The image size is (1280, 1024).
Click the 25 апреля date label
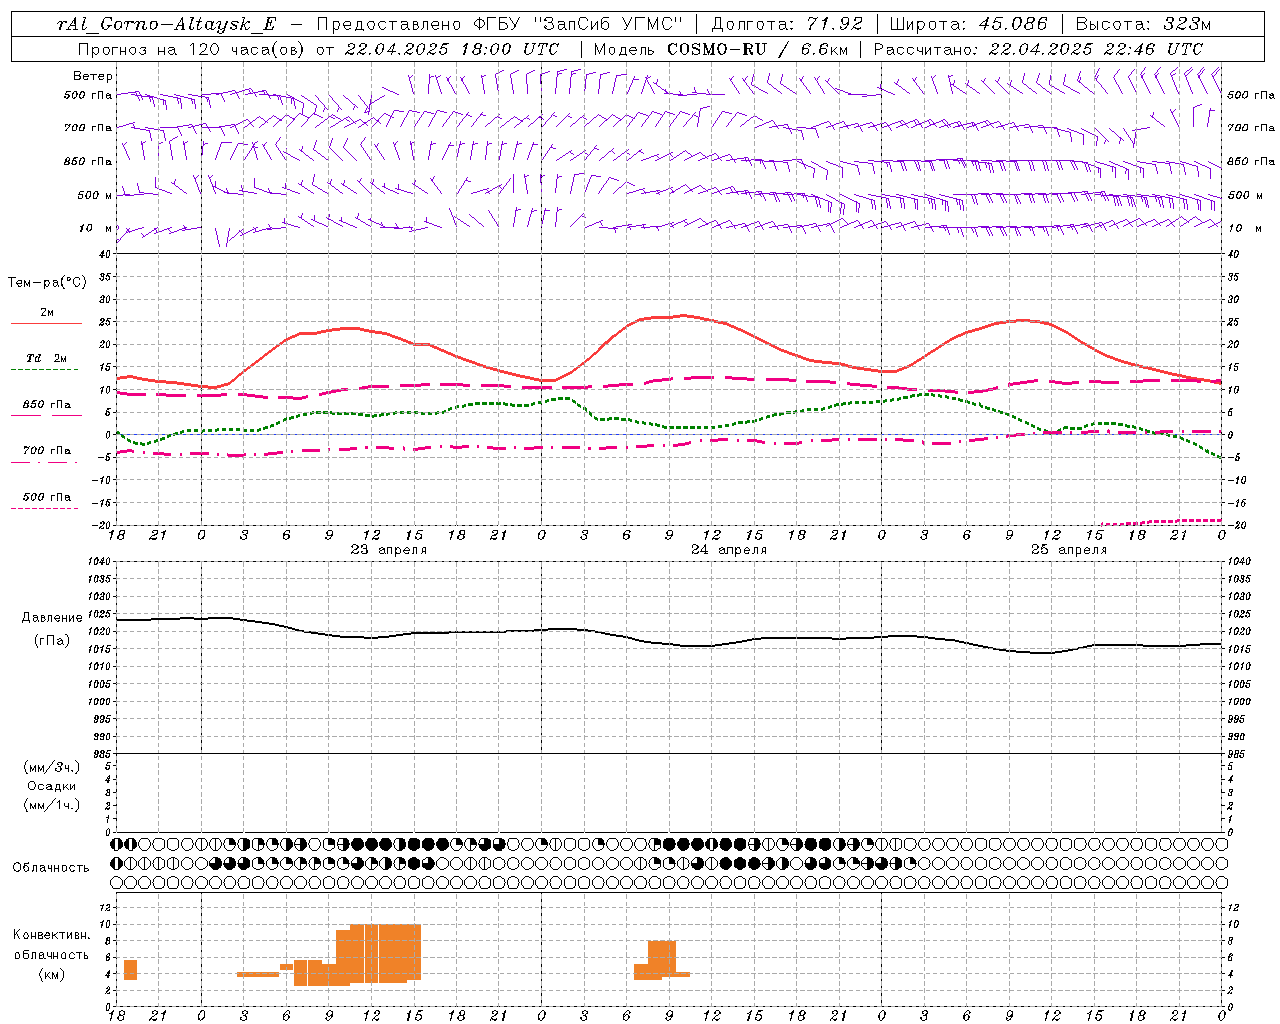click(1069, 550)
